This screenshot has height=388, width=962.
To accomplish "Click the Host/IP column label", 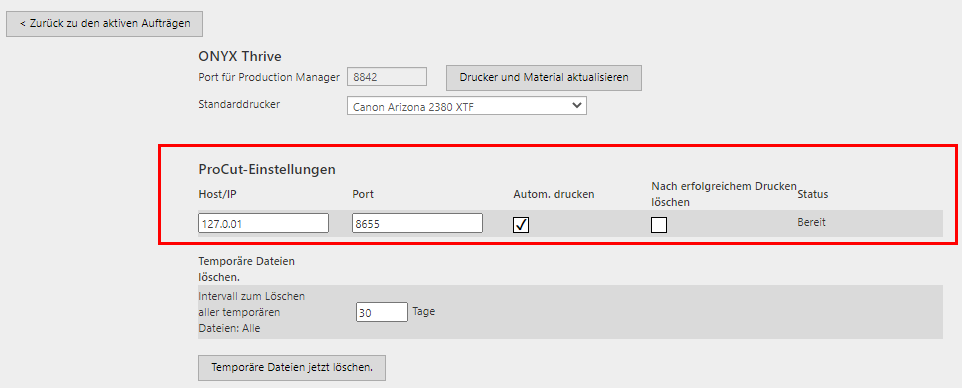I will click(x=218, y=194).
